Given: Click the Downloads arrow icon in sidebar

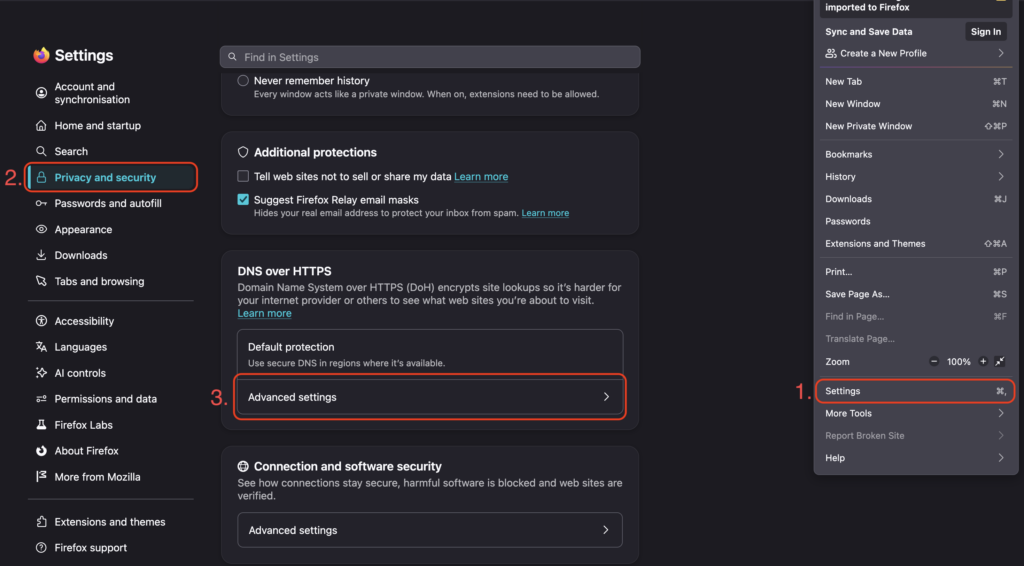Looking at the screenshot, I should [x=41, y=255].
